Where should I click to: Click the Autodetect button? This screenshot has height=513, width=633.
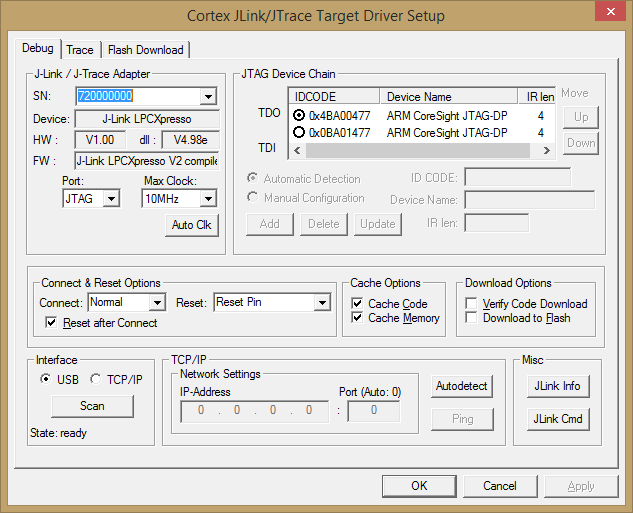click(x=462, y=386)
